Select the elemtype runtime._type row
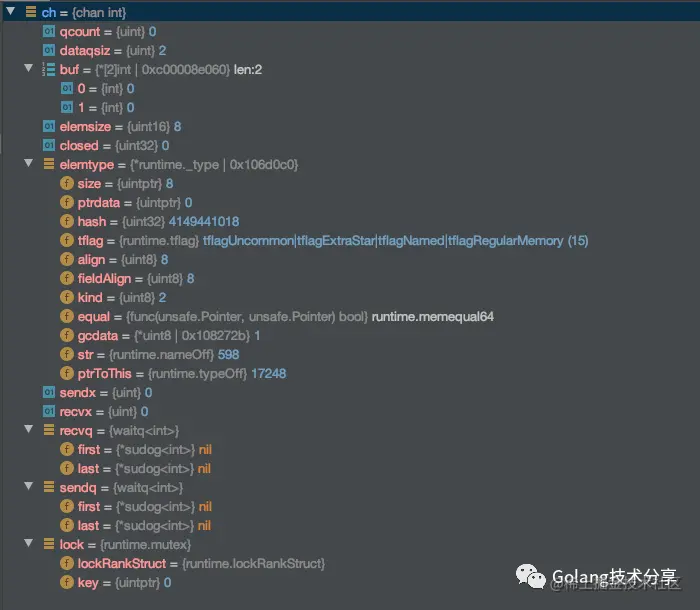This screenshot has height=610, width=700. [x=350, y=164]
